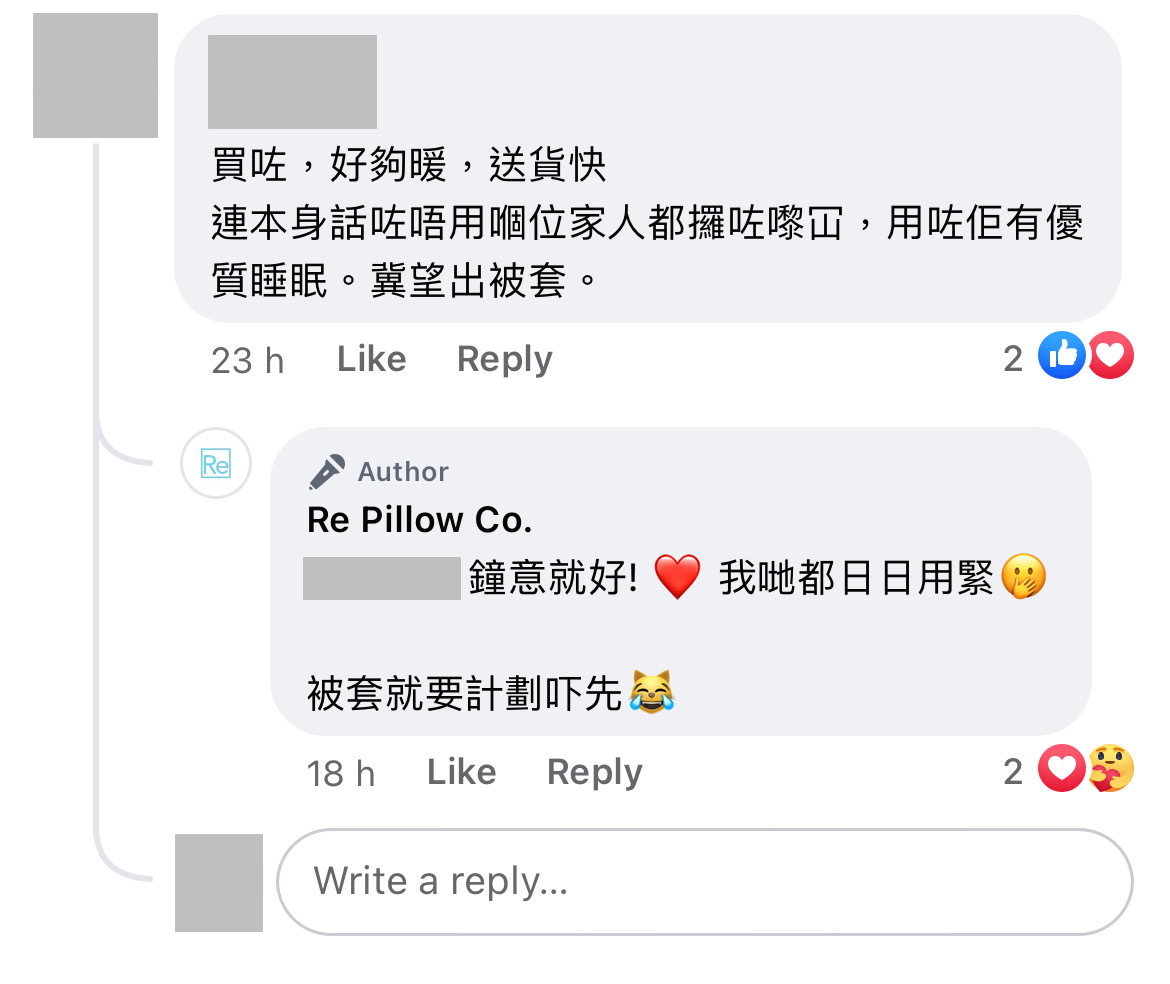The width and height of the screenshot is (1170, 984).
Task: Focus the Write a reply text box
Action: click(704, 881)
